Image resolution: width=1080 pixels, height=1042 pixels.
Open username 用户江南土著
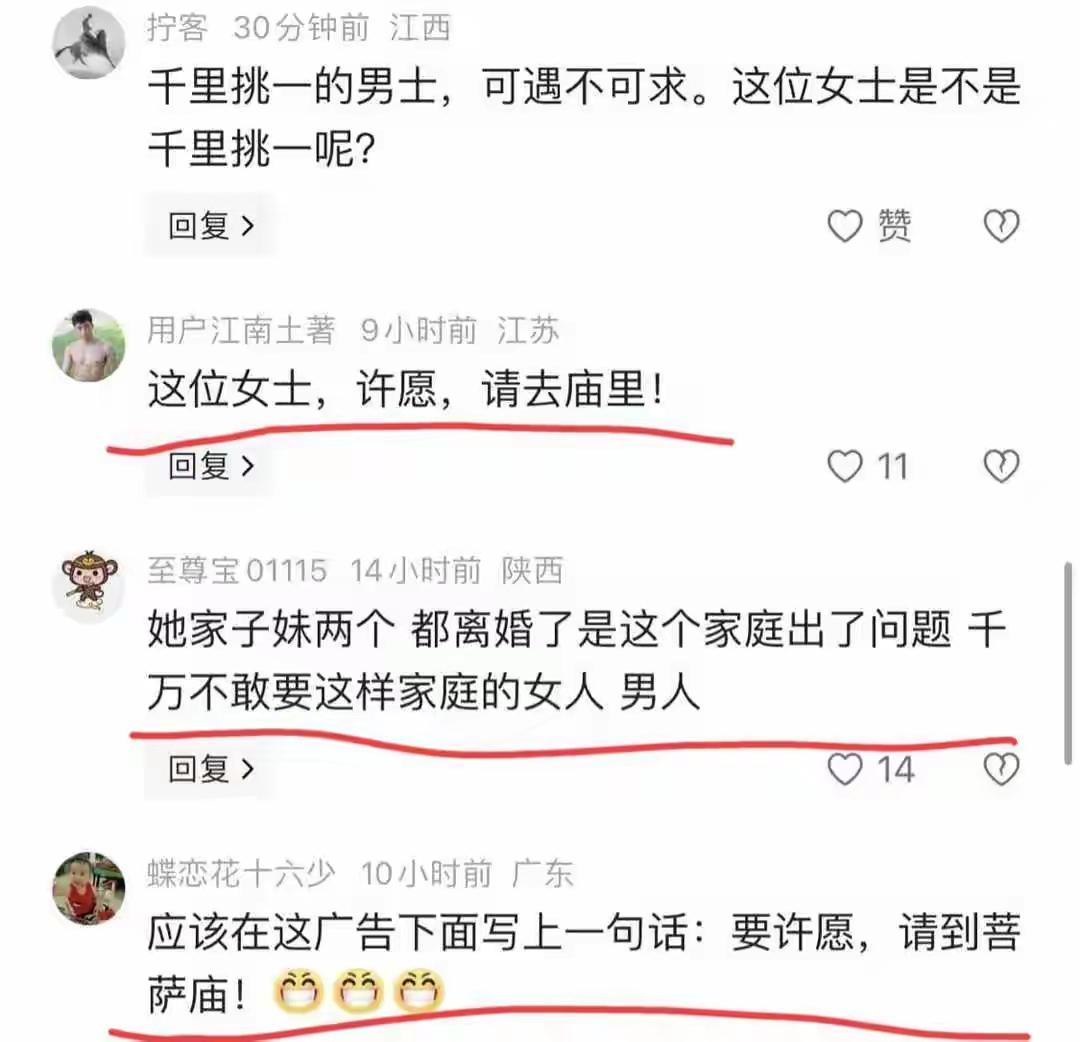[241, 330]
